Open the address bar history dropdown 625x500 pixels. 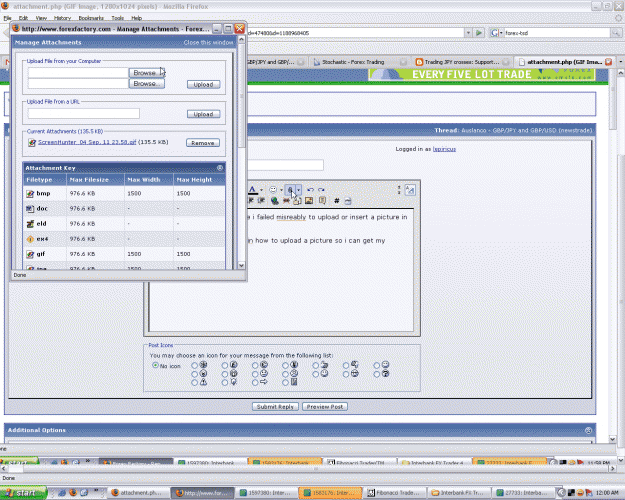click(x=468, y=33)
